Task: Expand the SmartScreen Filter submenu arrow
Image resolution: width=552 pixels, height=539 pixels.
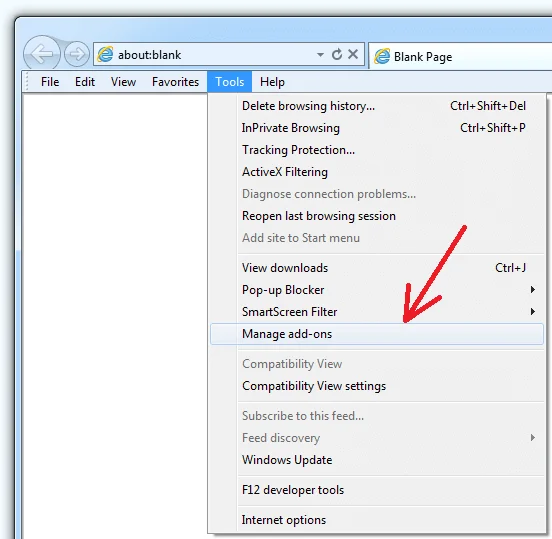Action: click(x=533, y=312)
